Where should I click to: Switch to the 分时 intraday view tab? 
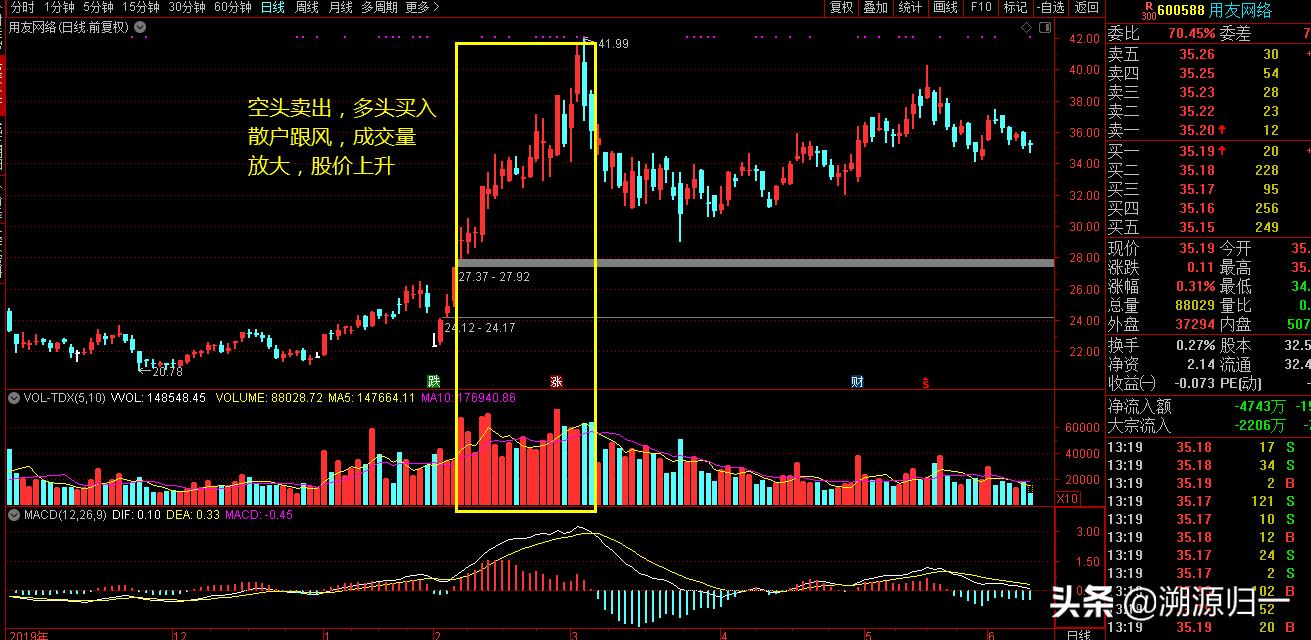pos(21,7)
